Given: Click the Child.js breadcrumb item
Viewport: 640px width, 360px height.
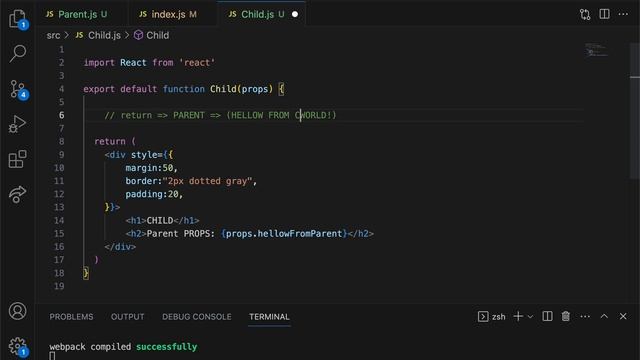Looking at the screenshot, I should pyautogui.click(x=98, y=36).
